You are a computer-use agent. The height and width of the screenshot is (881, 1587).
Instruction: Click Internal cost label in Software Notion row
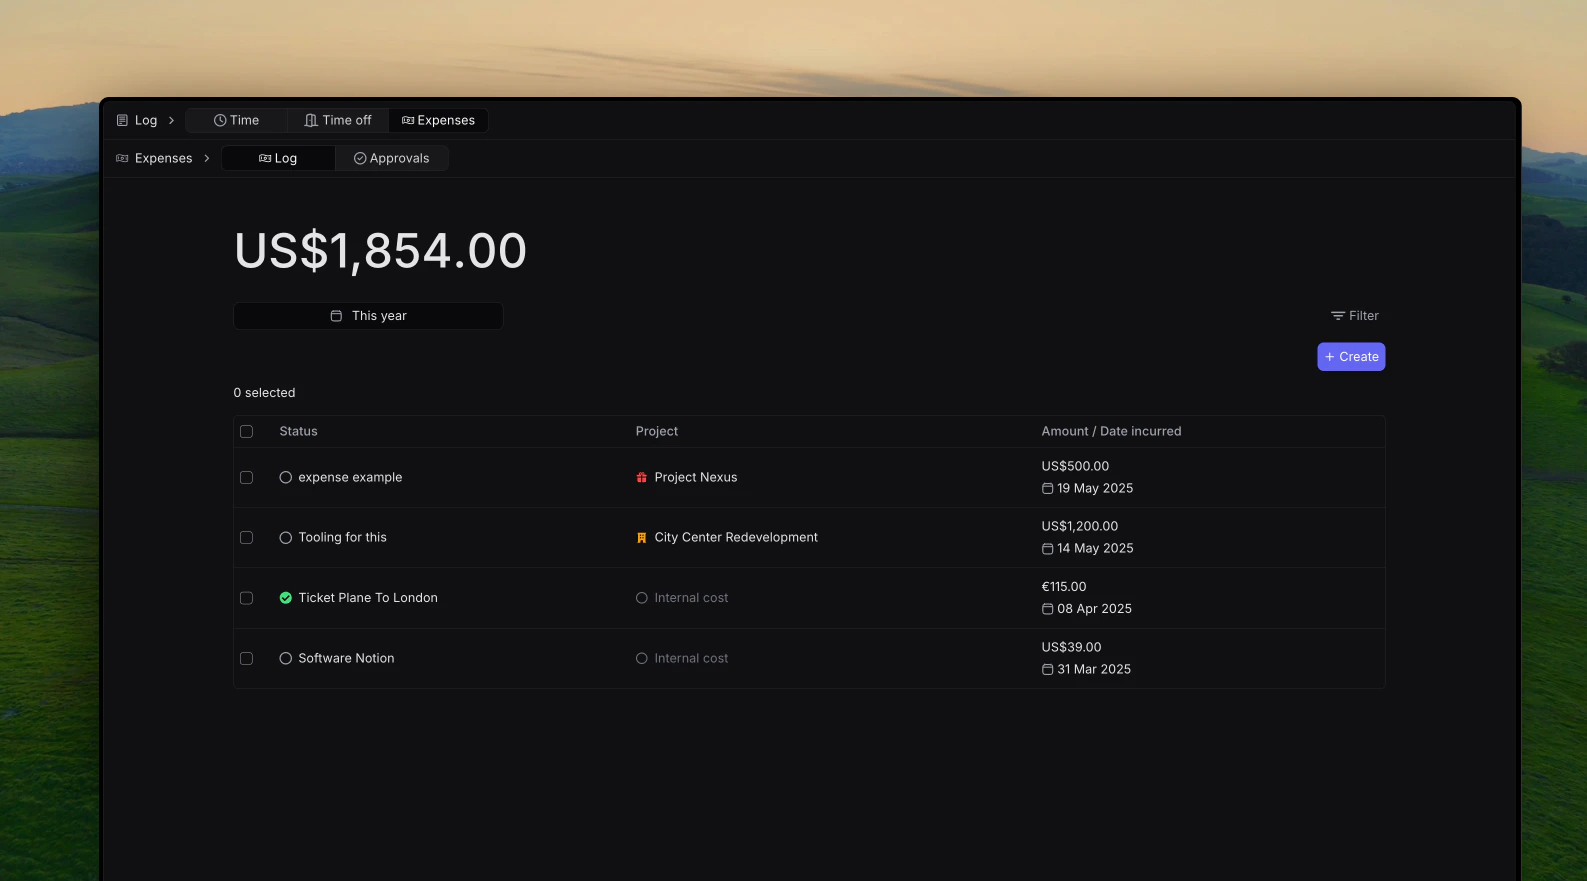pyautogui.click(x=691, y=659)
